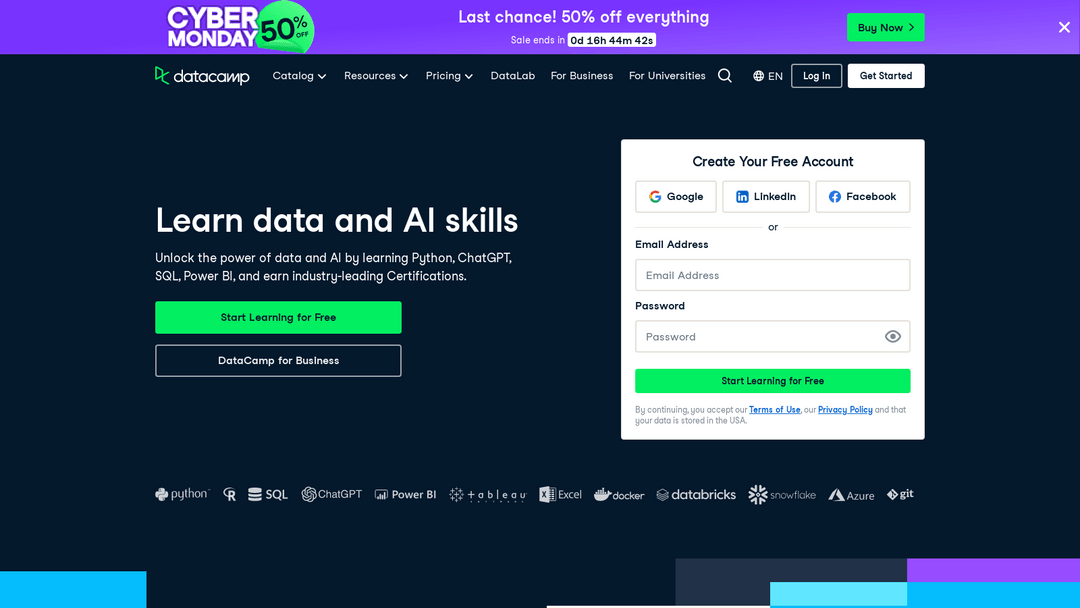Click the sale countdown timer
The height and width of the screenshot is (608, 1080).
[612, 41]
